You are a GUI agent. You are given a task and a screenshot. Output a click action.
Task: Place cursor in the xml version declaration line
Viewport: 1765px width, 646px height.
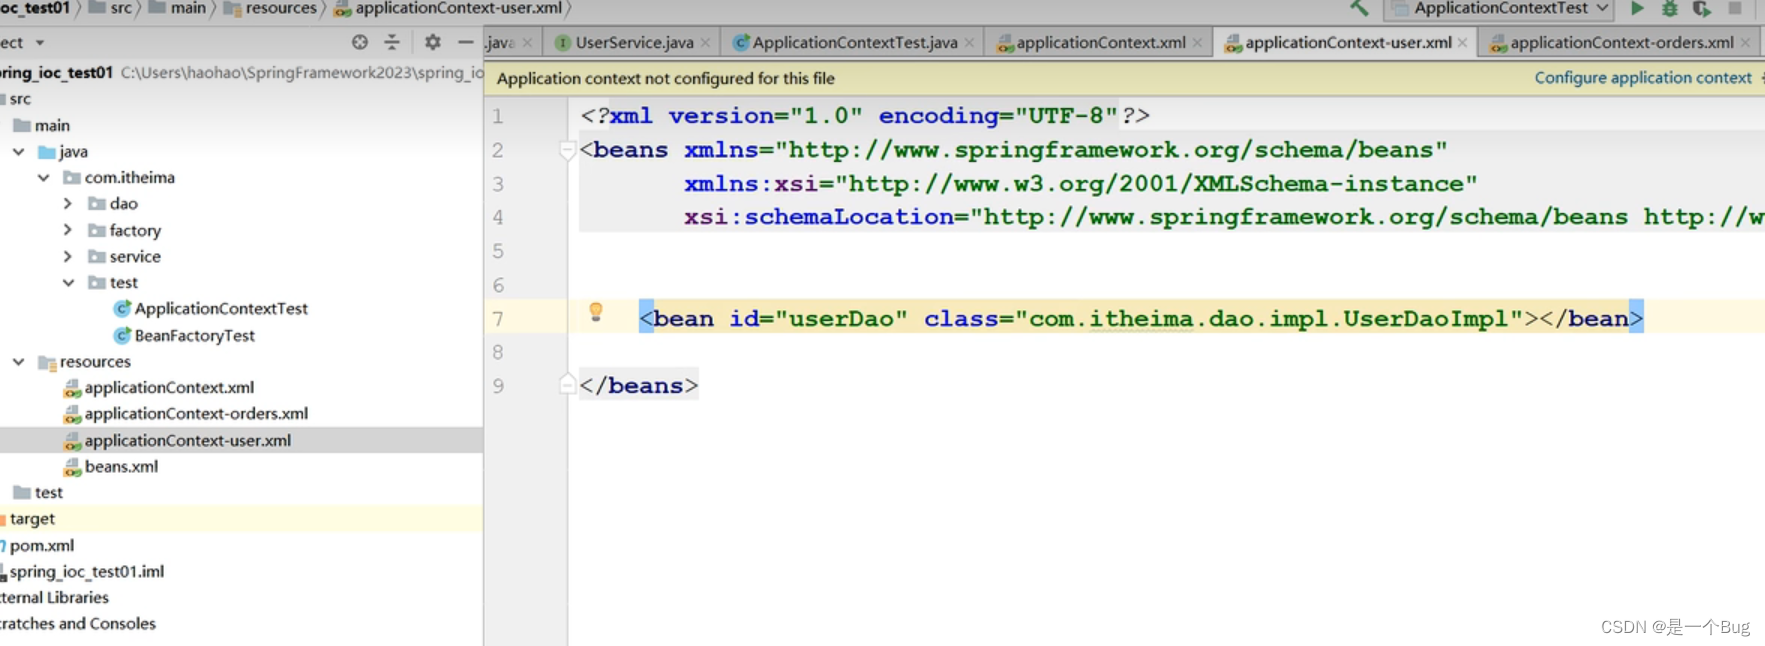click(865, 116)
